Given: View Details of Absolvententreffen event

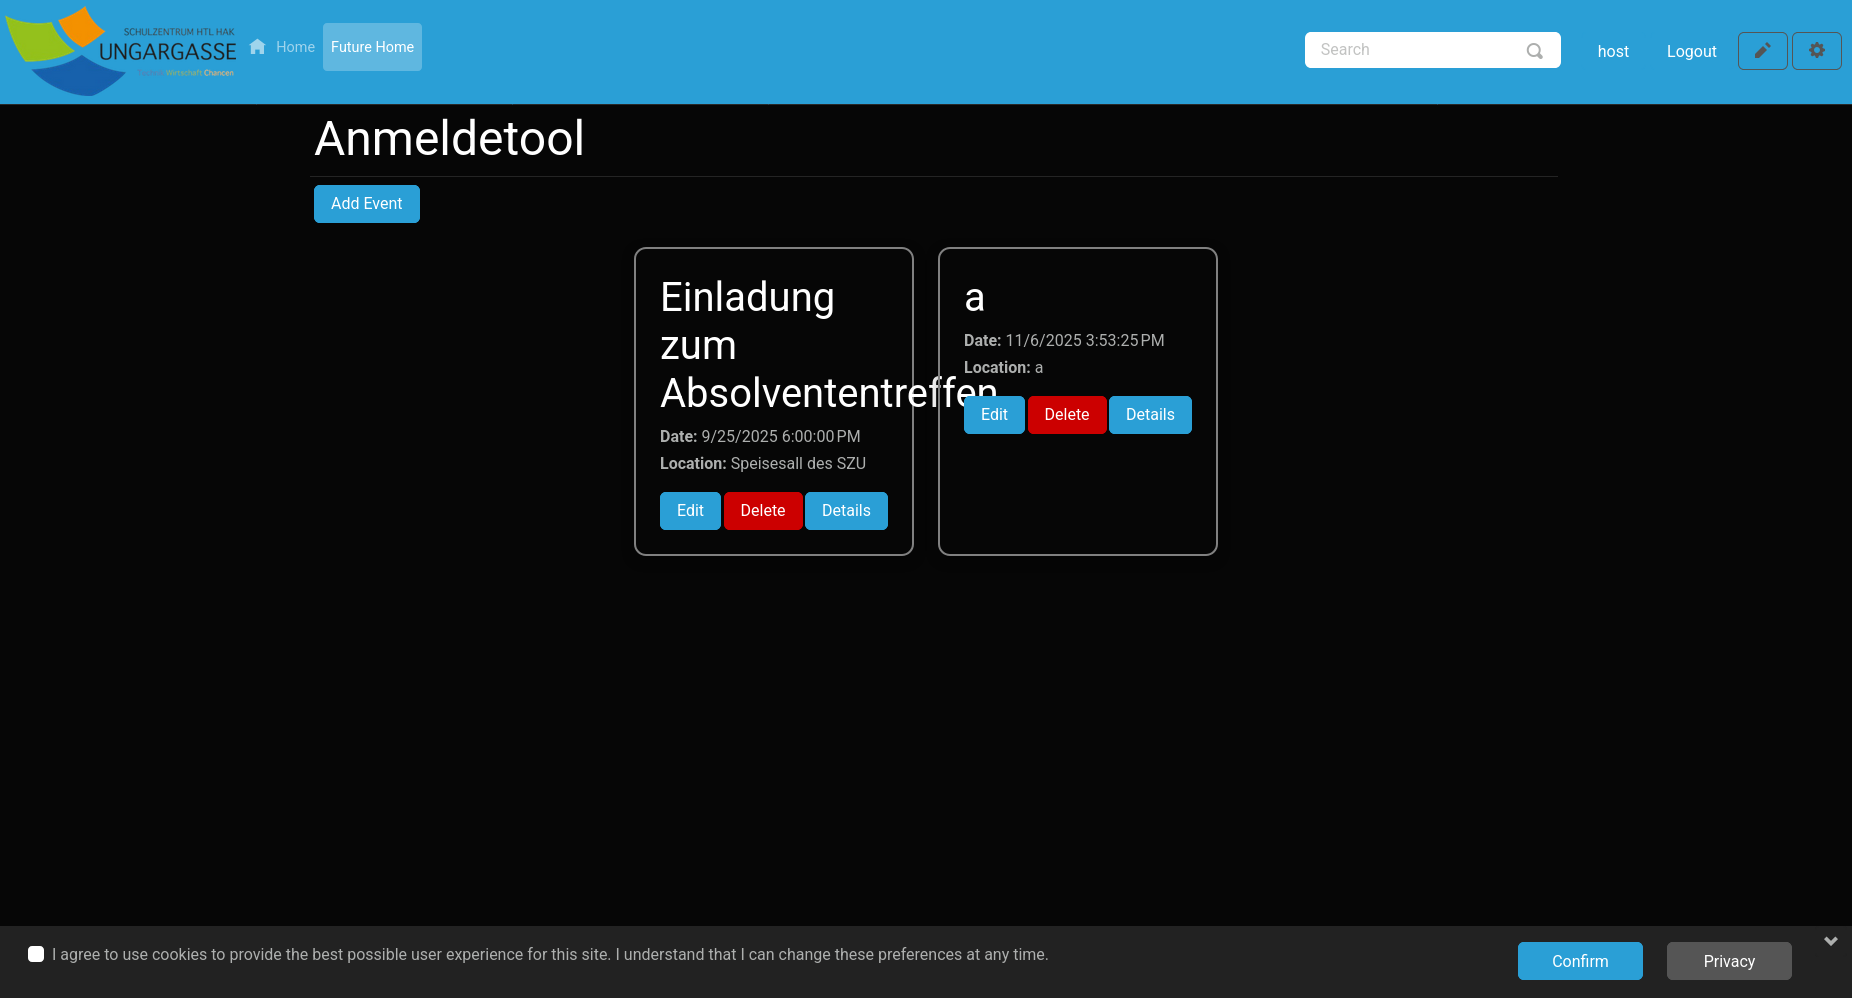Looking at the screenshot, I should 846,511.
